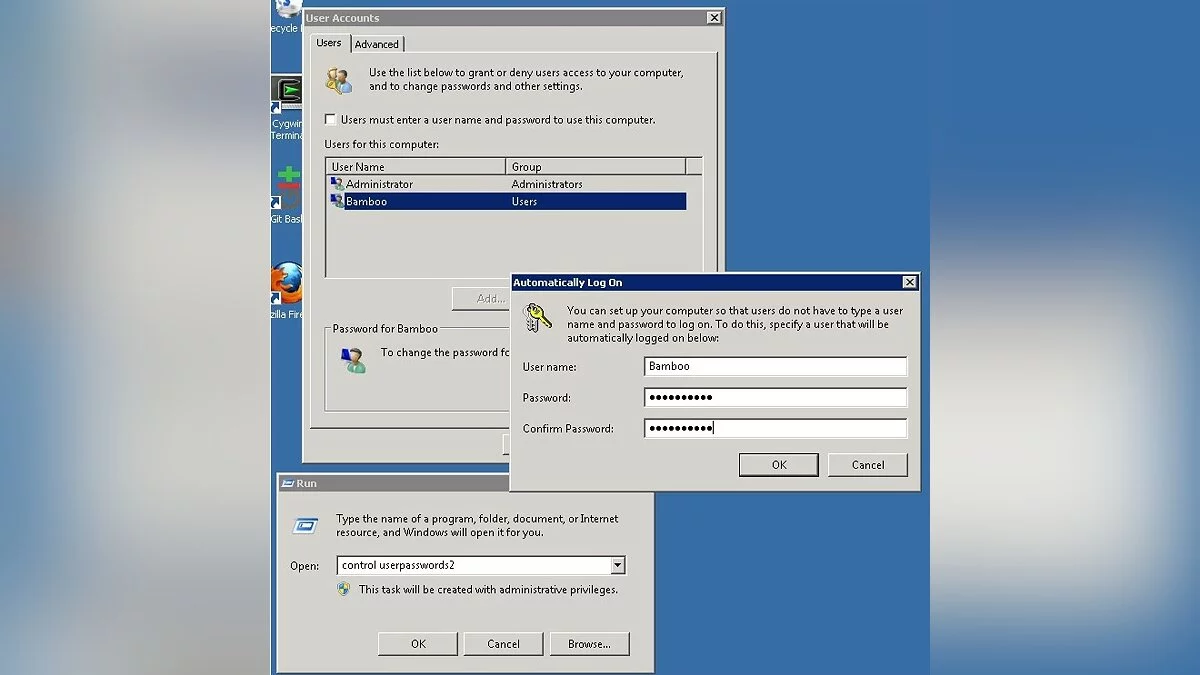This screenshot has height=675, width=1200.
Task: Click into the Confirm Password field
Action: tap(775, 428)
